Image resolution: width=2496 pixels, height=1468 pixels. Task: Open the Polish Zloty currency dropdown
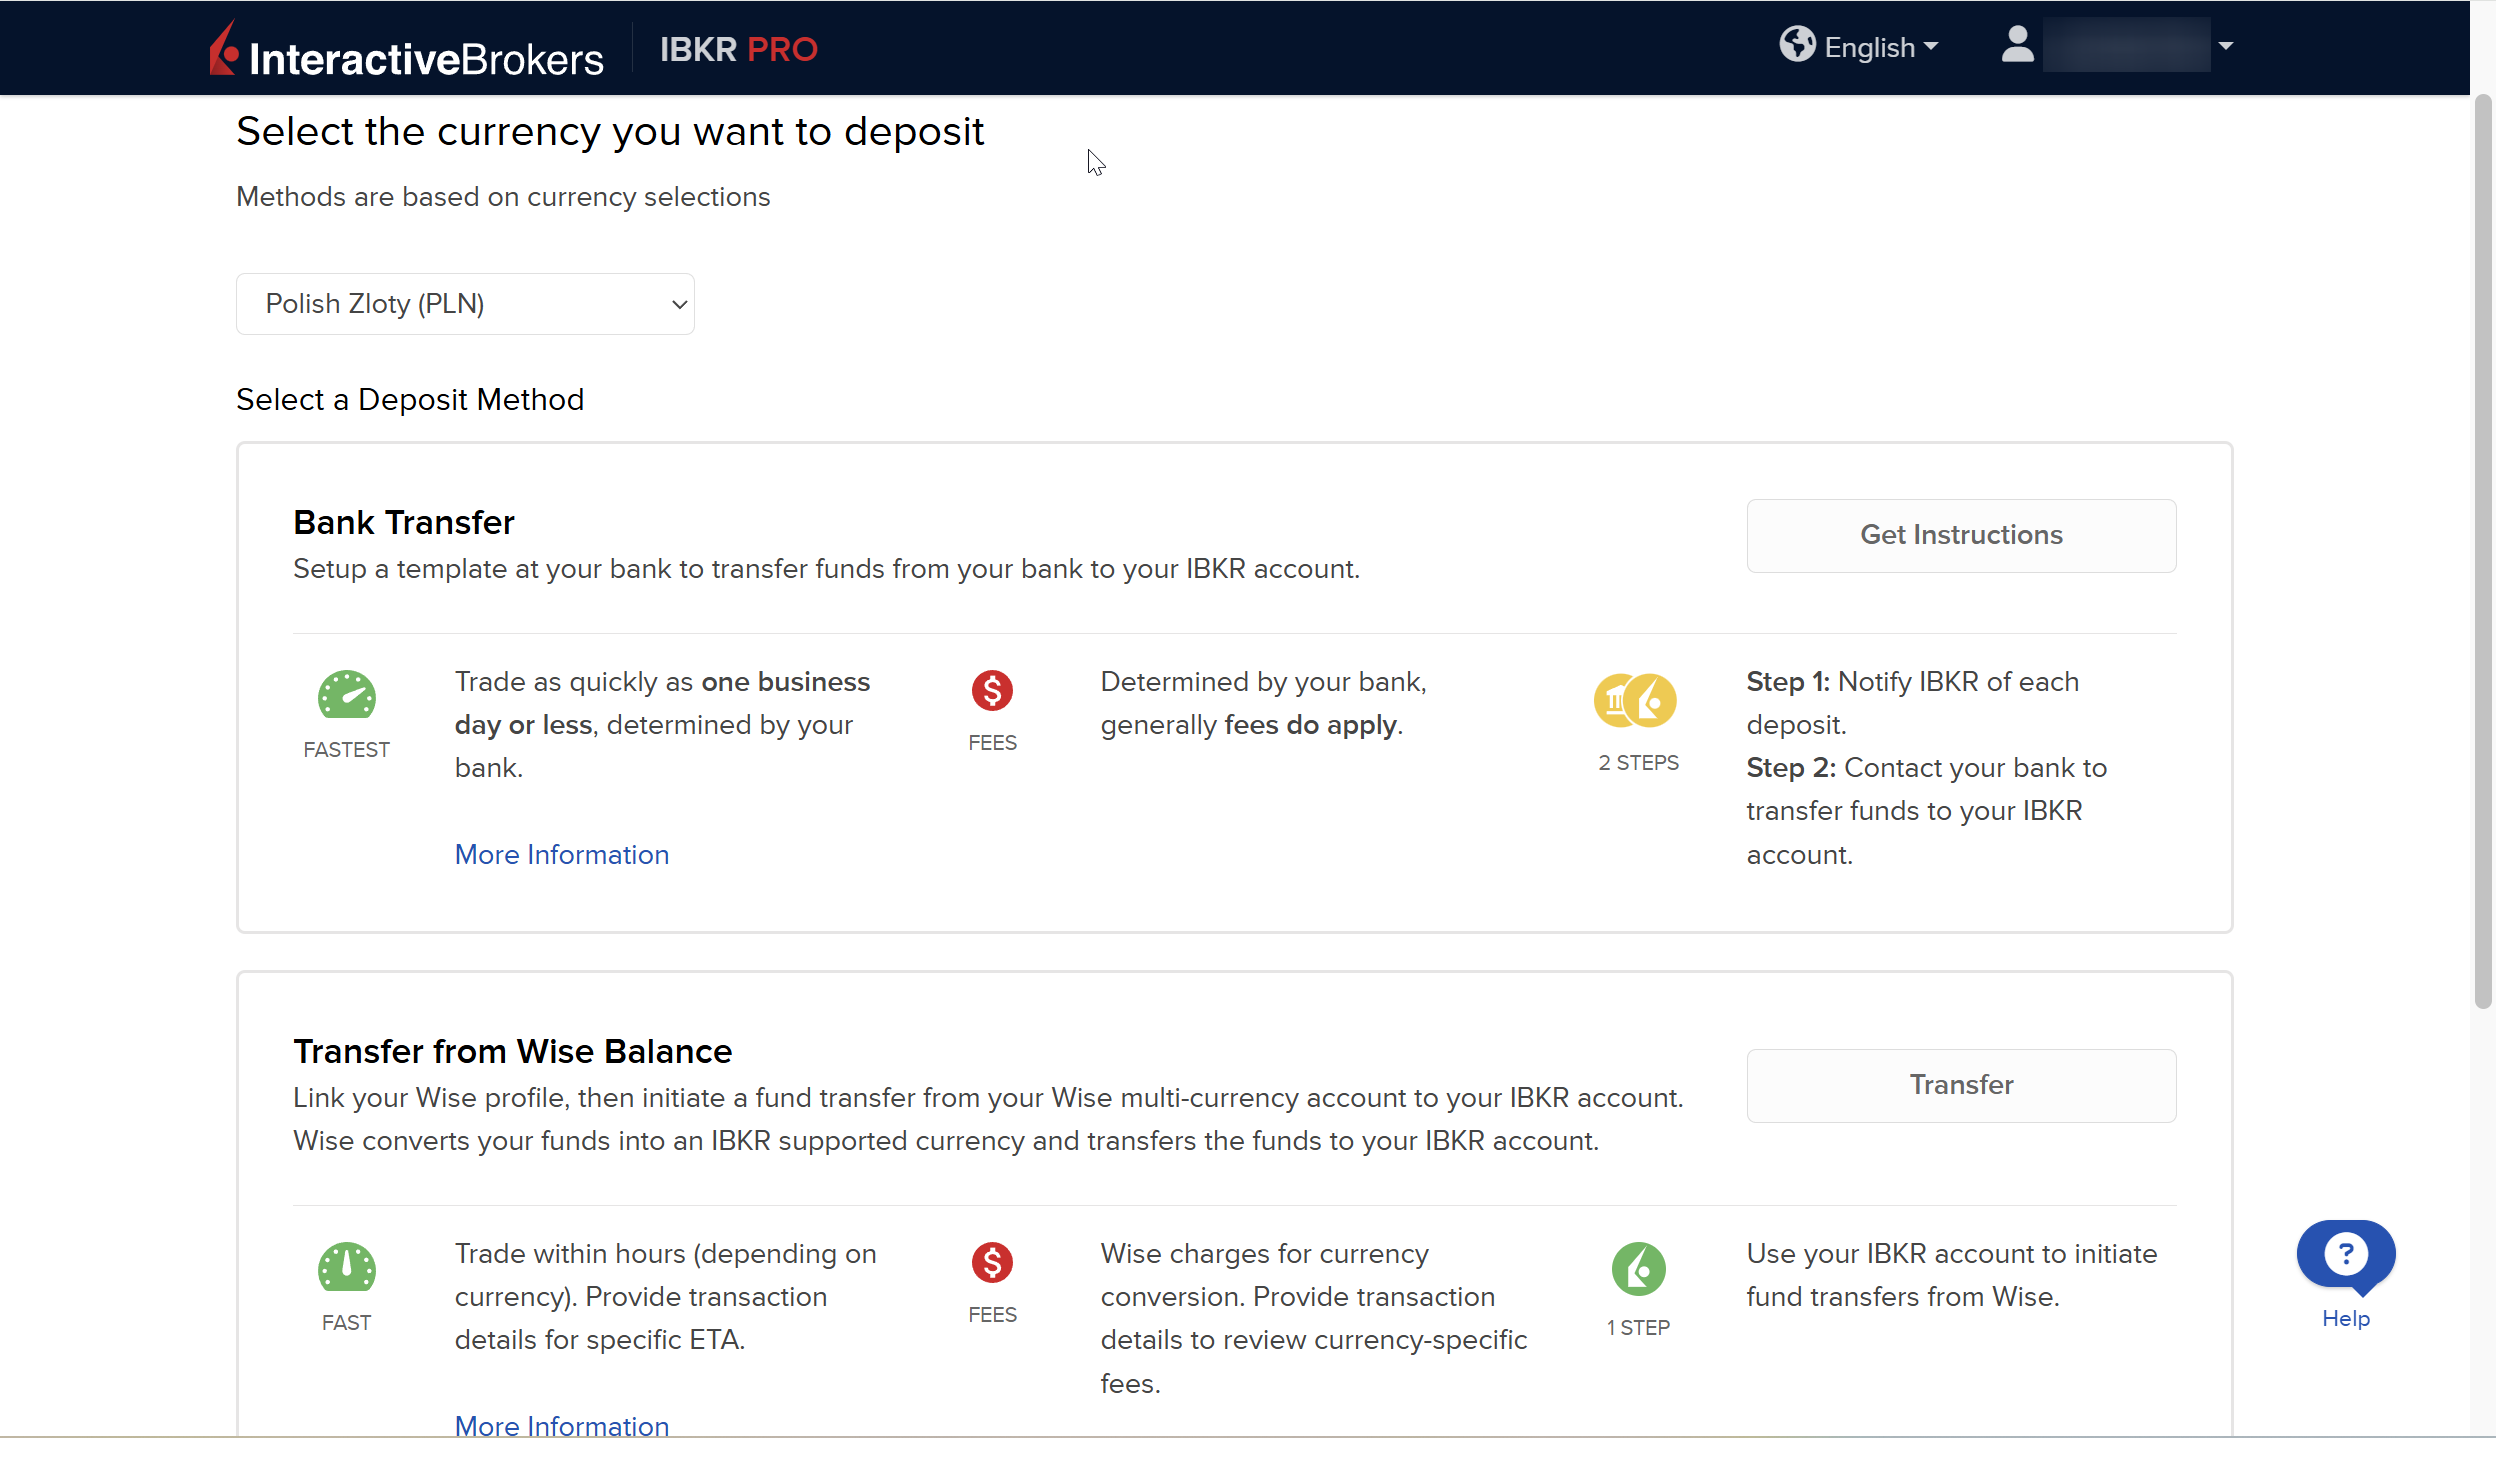(465, 304)
